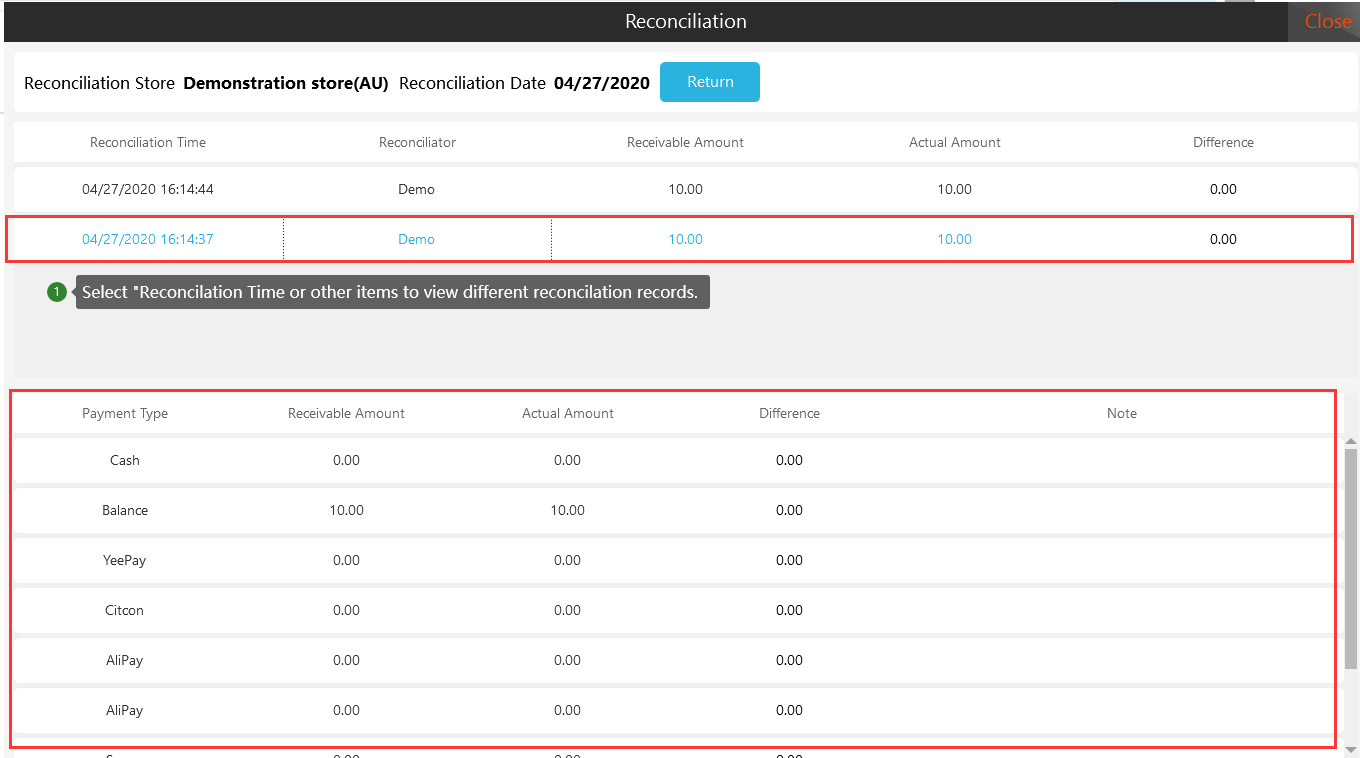Select the Cash payment type row
This screenshot has width=1360, height=758.
point(125,460)
